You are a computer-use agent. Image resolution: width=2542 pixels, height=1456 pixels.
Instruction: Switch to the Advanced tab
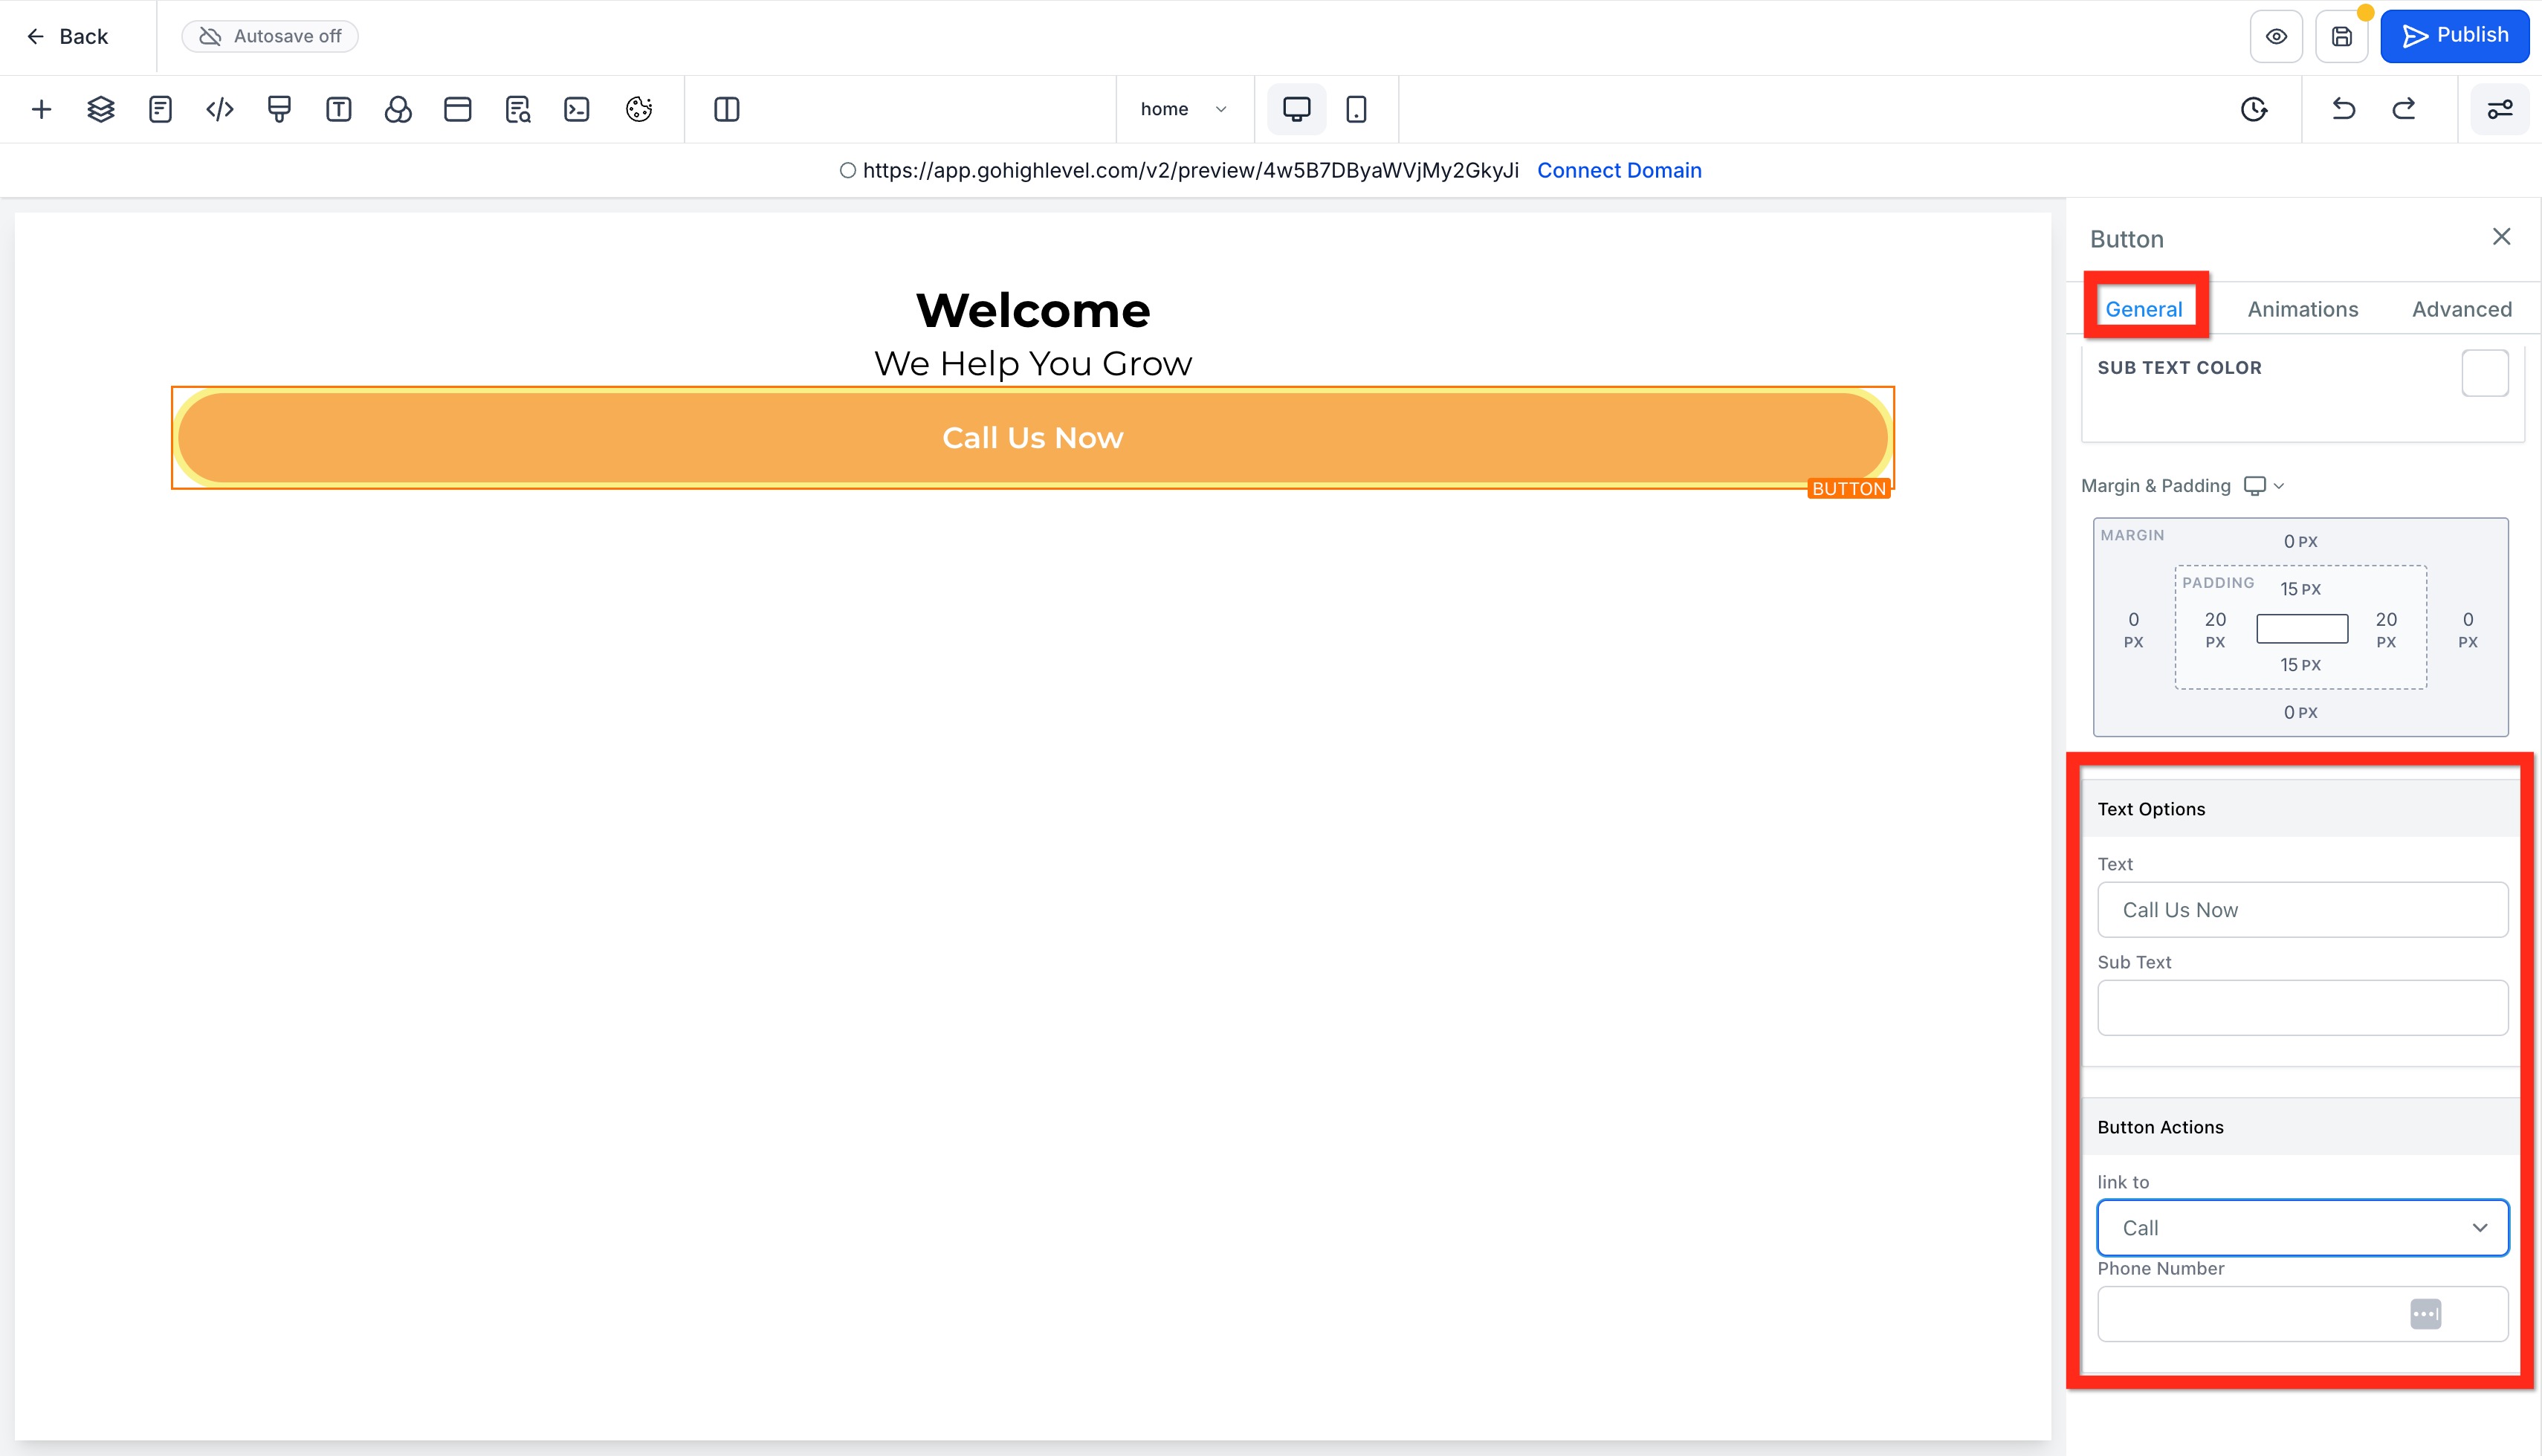click(x=2461, y=309)
